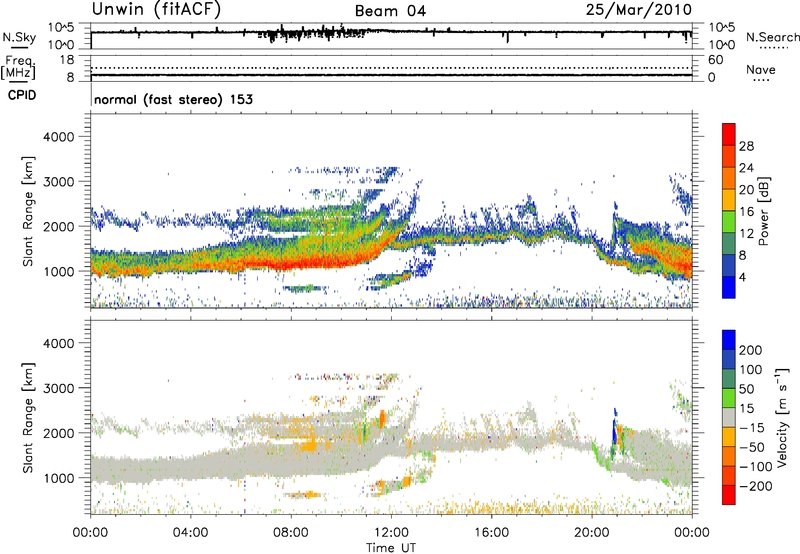Click the '4000' tick on the power plot axis
Image resolution: width=800 pixels, height=554 pixels.
point(59,137)
